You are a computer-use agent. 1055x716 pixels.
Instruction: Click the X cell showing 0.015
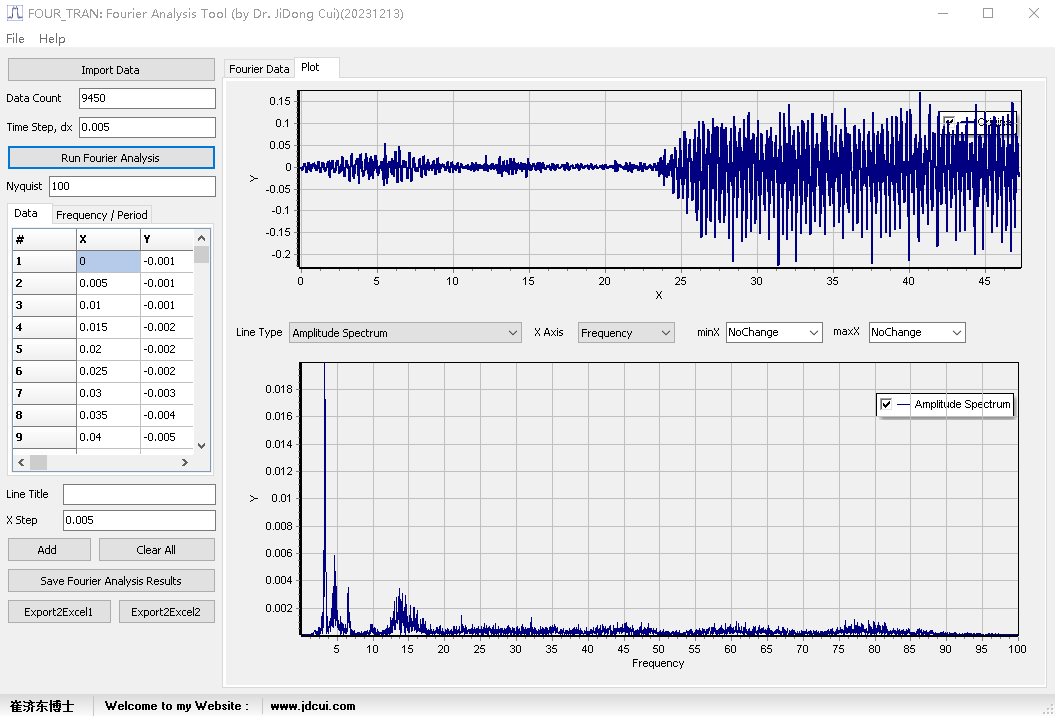(x=108, y=327)
